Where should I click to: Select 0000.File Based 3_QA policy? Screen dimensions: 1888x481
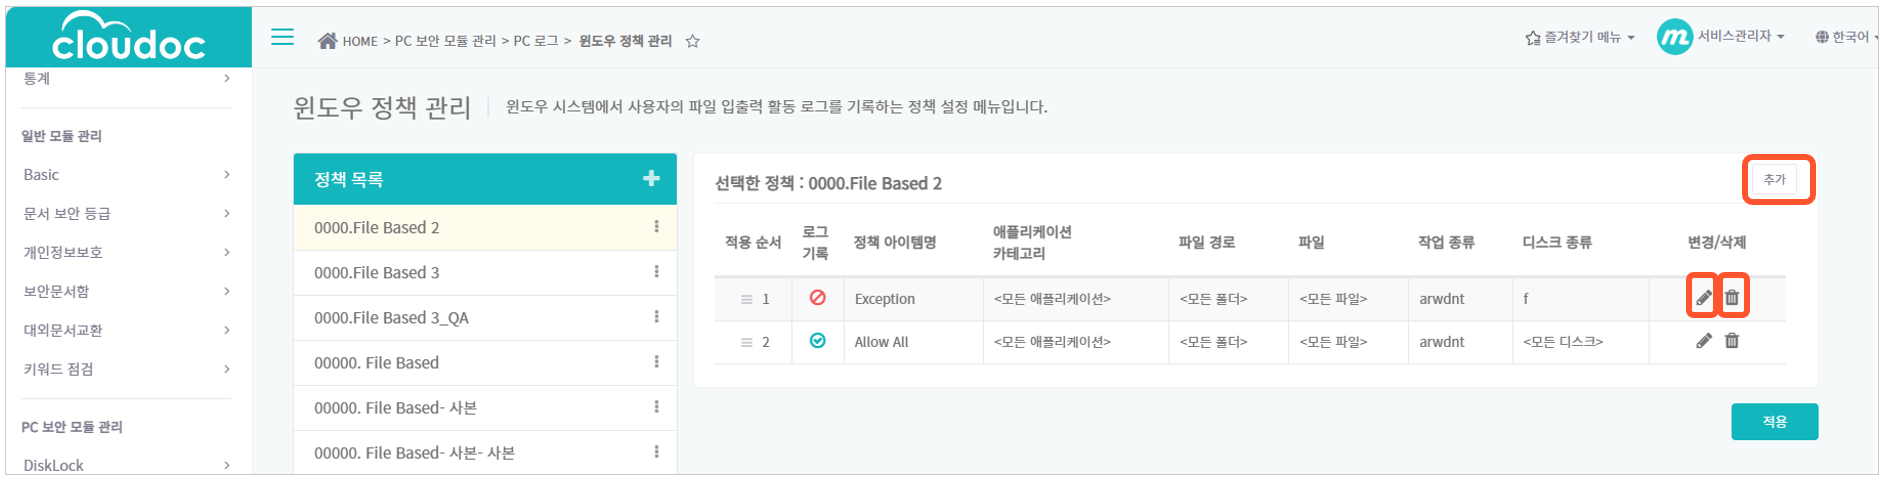tap(485, 318)
